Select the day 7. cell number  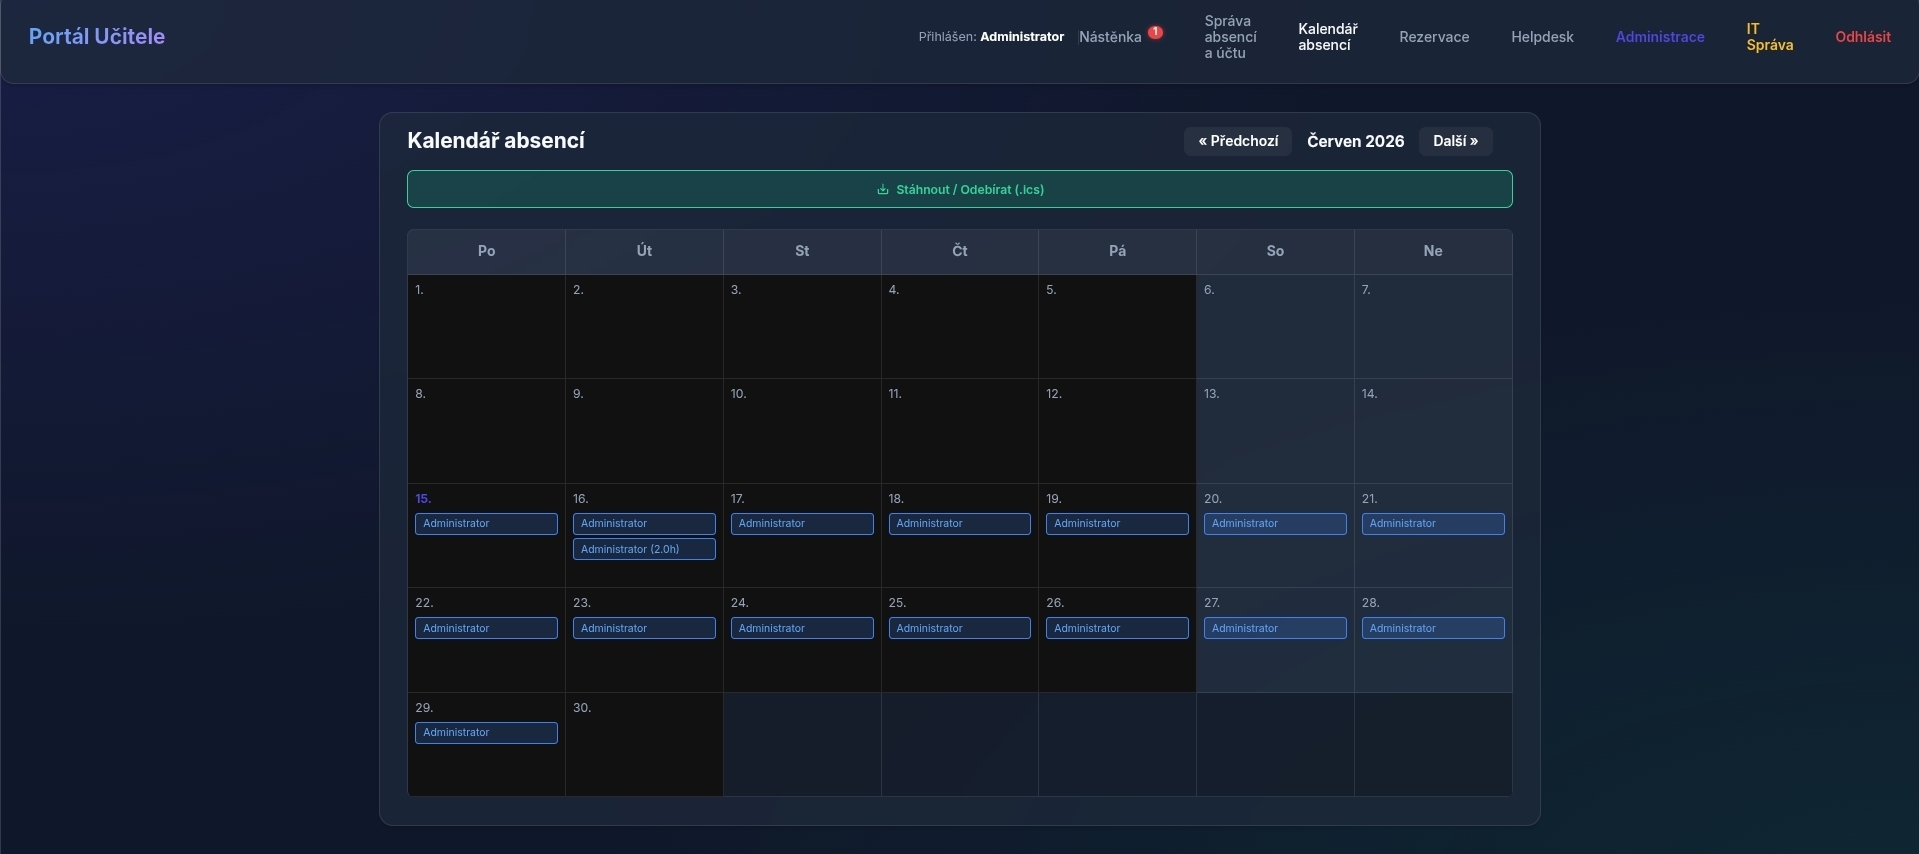pyautogui.click(x=1366, y=290)
